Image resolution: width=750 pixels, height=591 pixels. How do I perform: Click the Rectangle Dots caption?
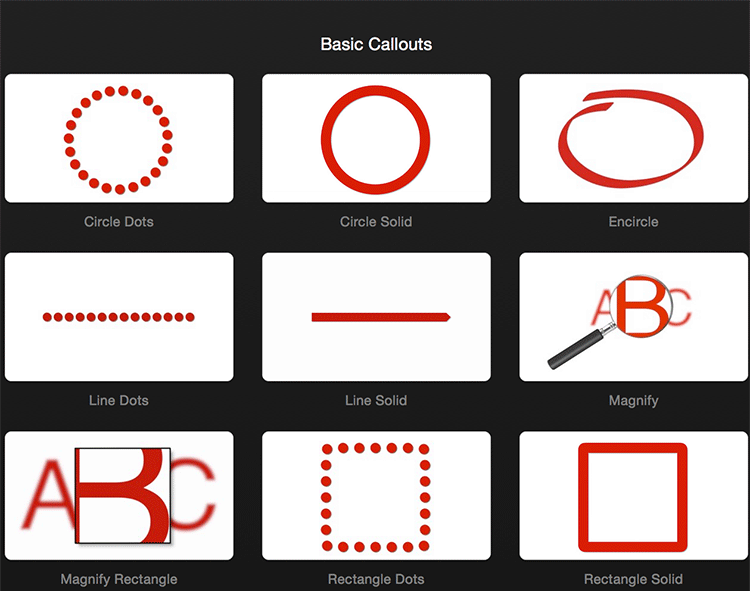pos(376,580)
